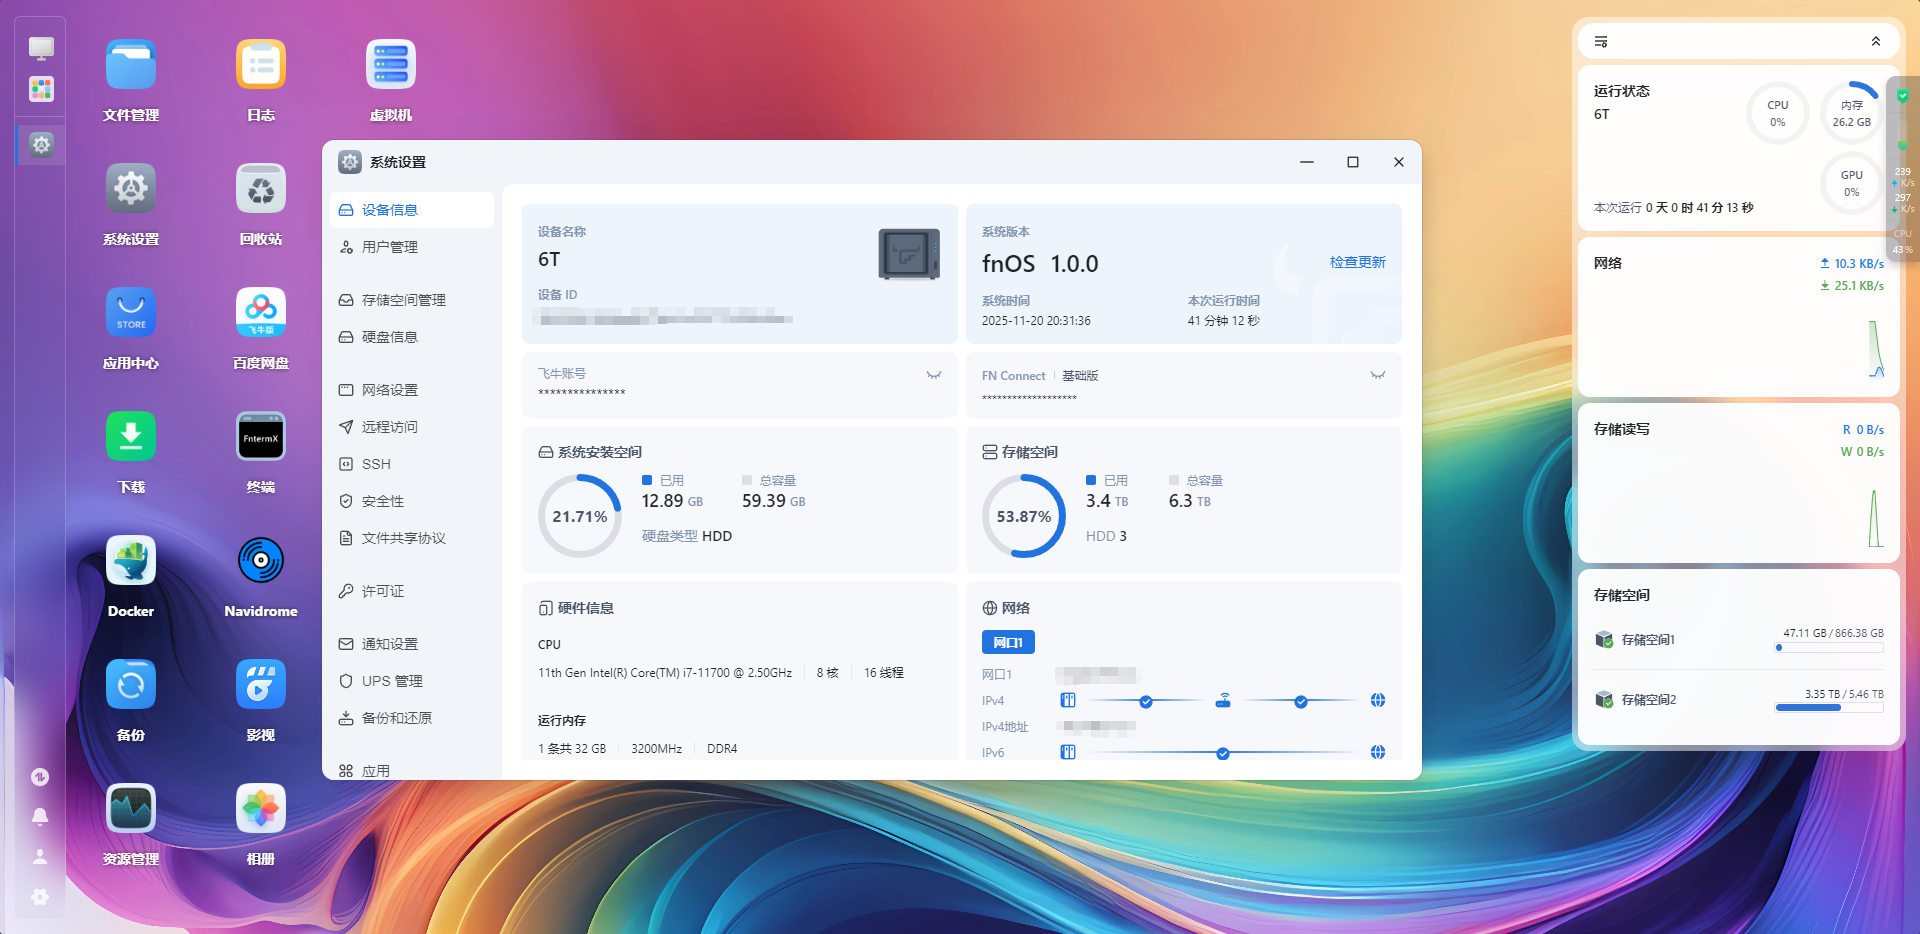Open the 百度网盘 app icon

pyautogui.click(x=261, y=313)
